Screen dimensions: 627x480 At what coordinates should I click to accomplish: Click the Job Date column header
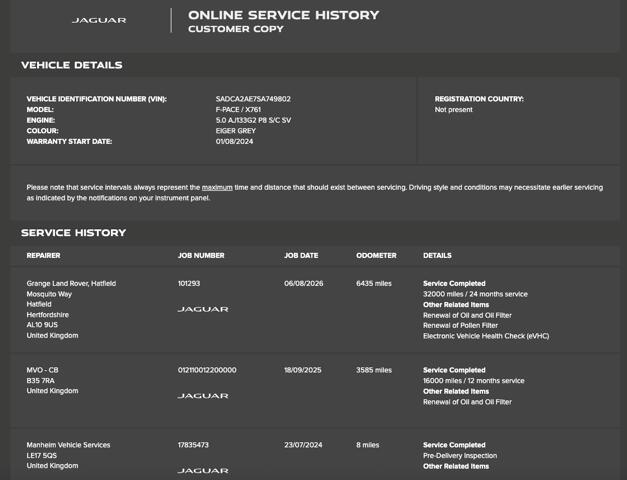click(x=301, y=255)
